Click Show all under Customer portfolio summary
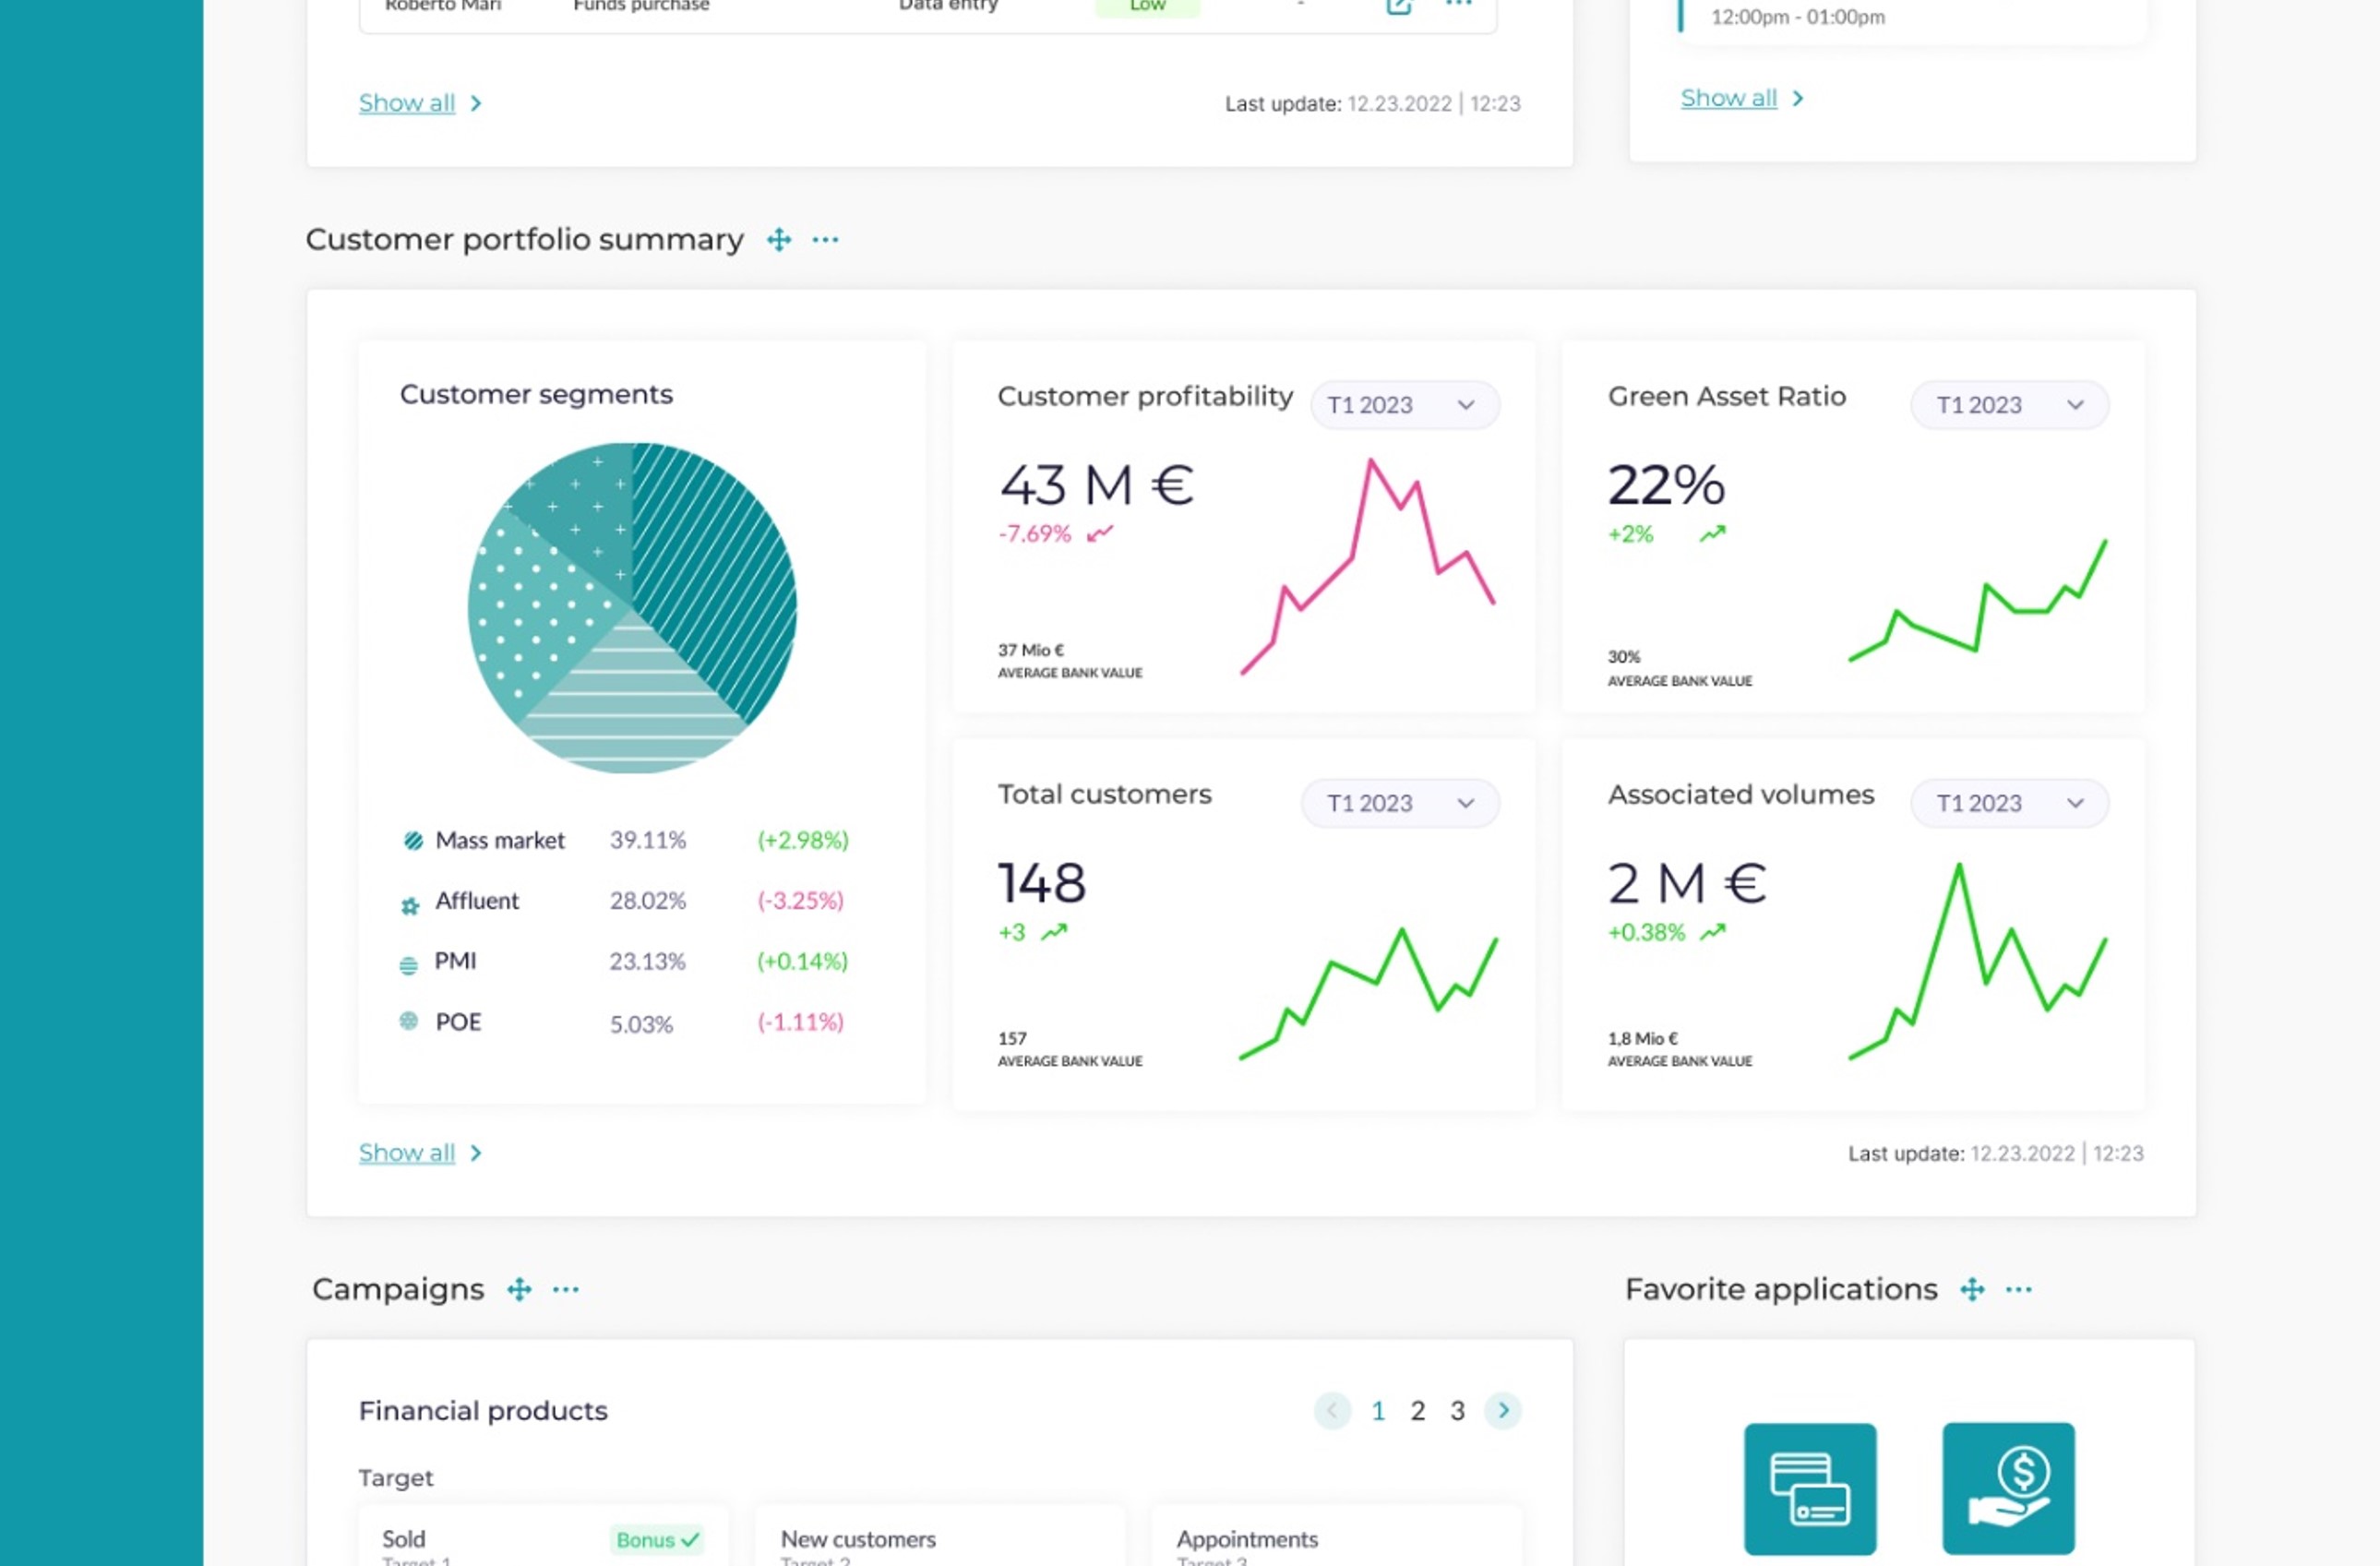The image size is (2380, 1566). 420,1153
